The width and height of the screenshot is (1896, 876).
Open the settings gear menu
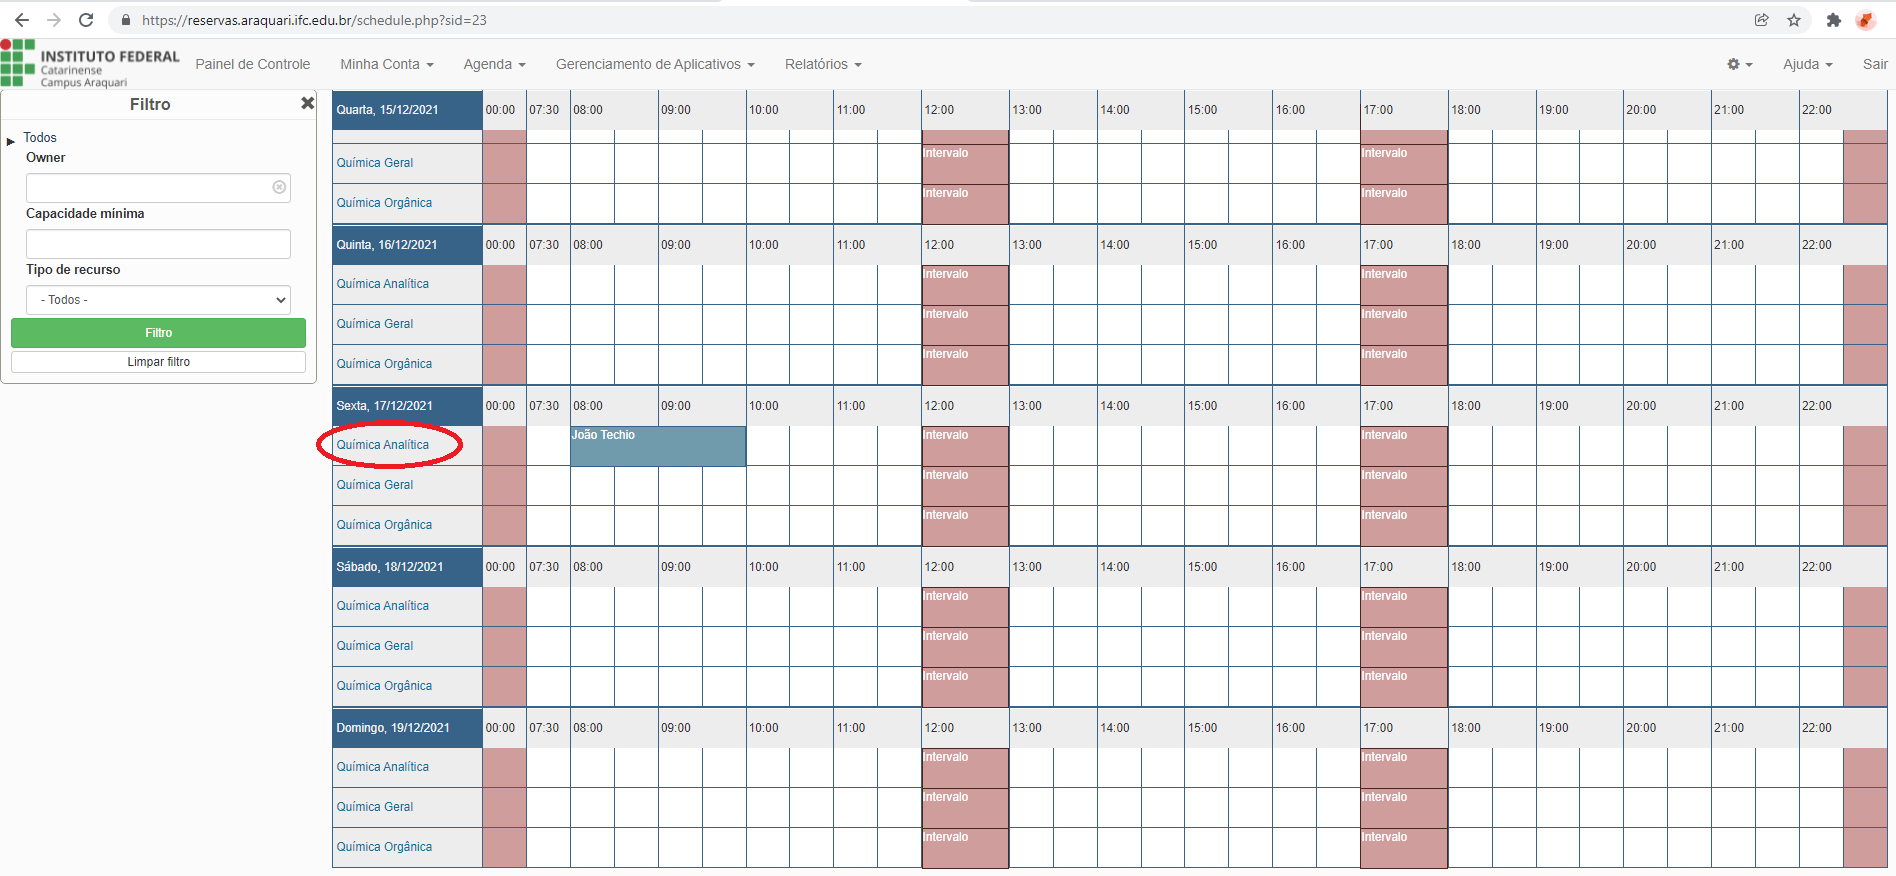click(x=1739, y=64)
